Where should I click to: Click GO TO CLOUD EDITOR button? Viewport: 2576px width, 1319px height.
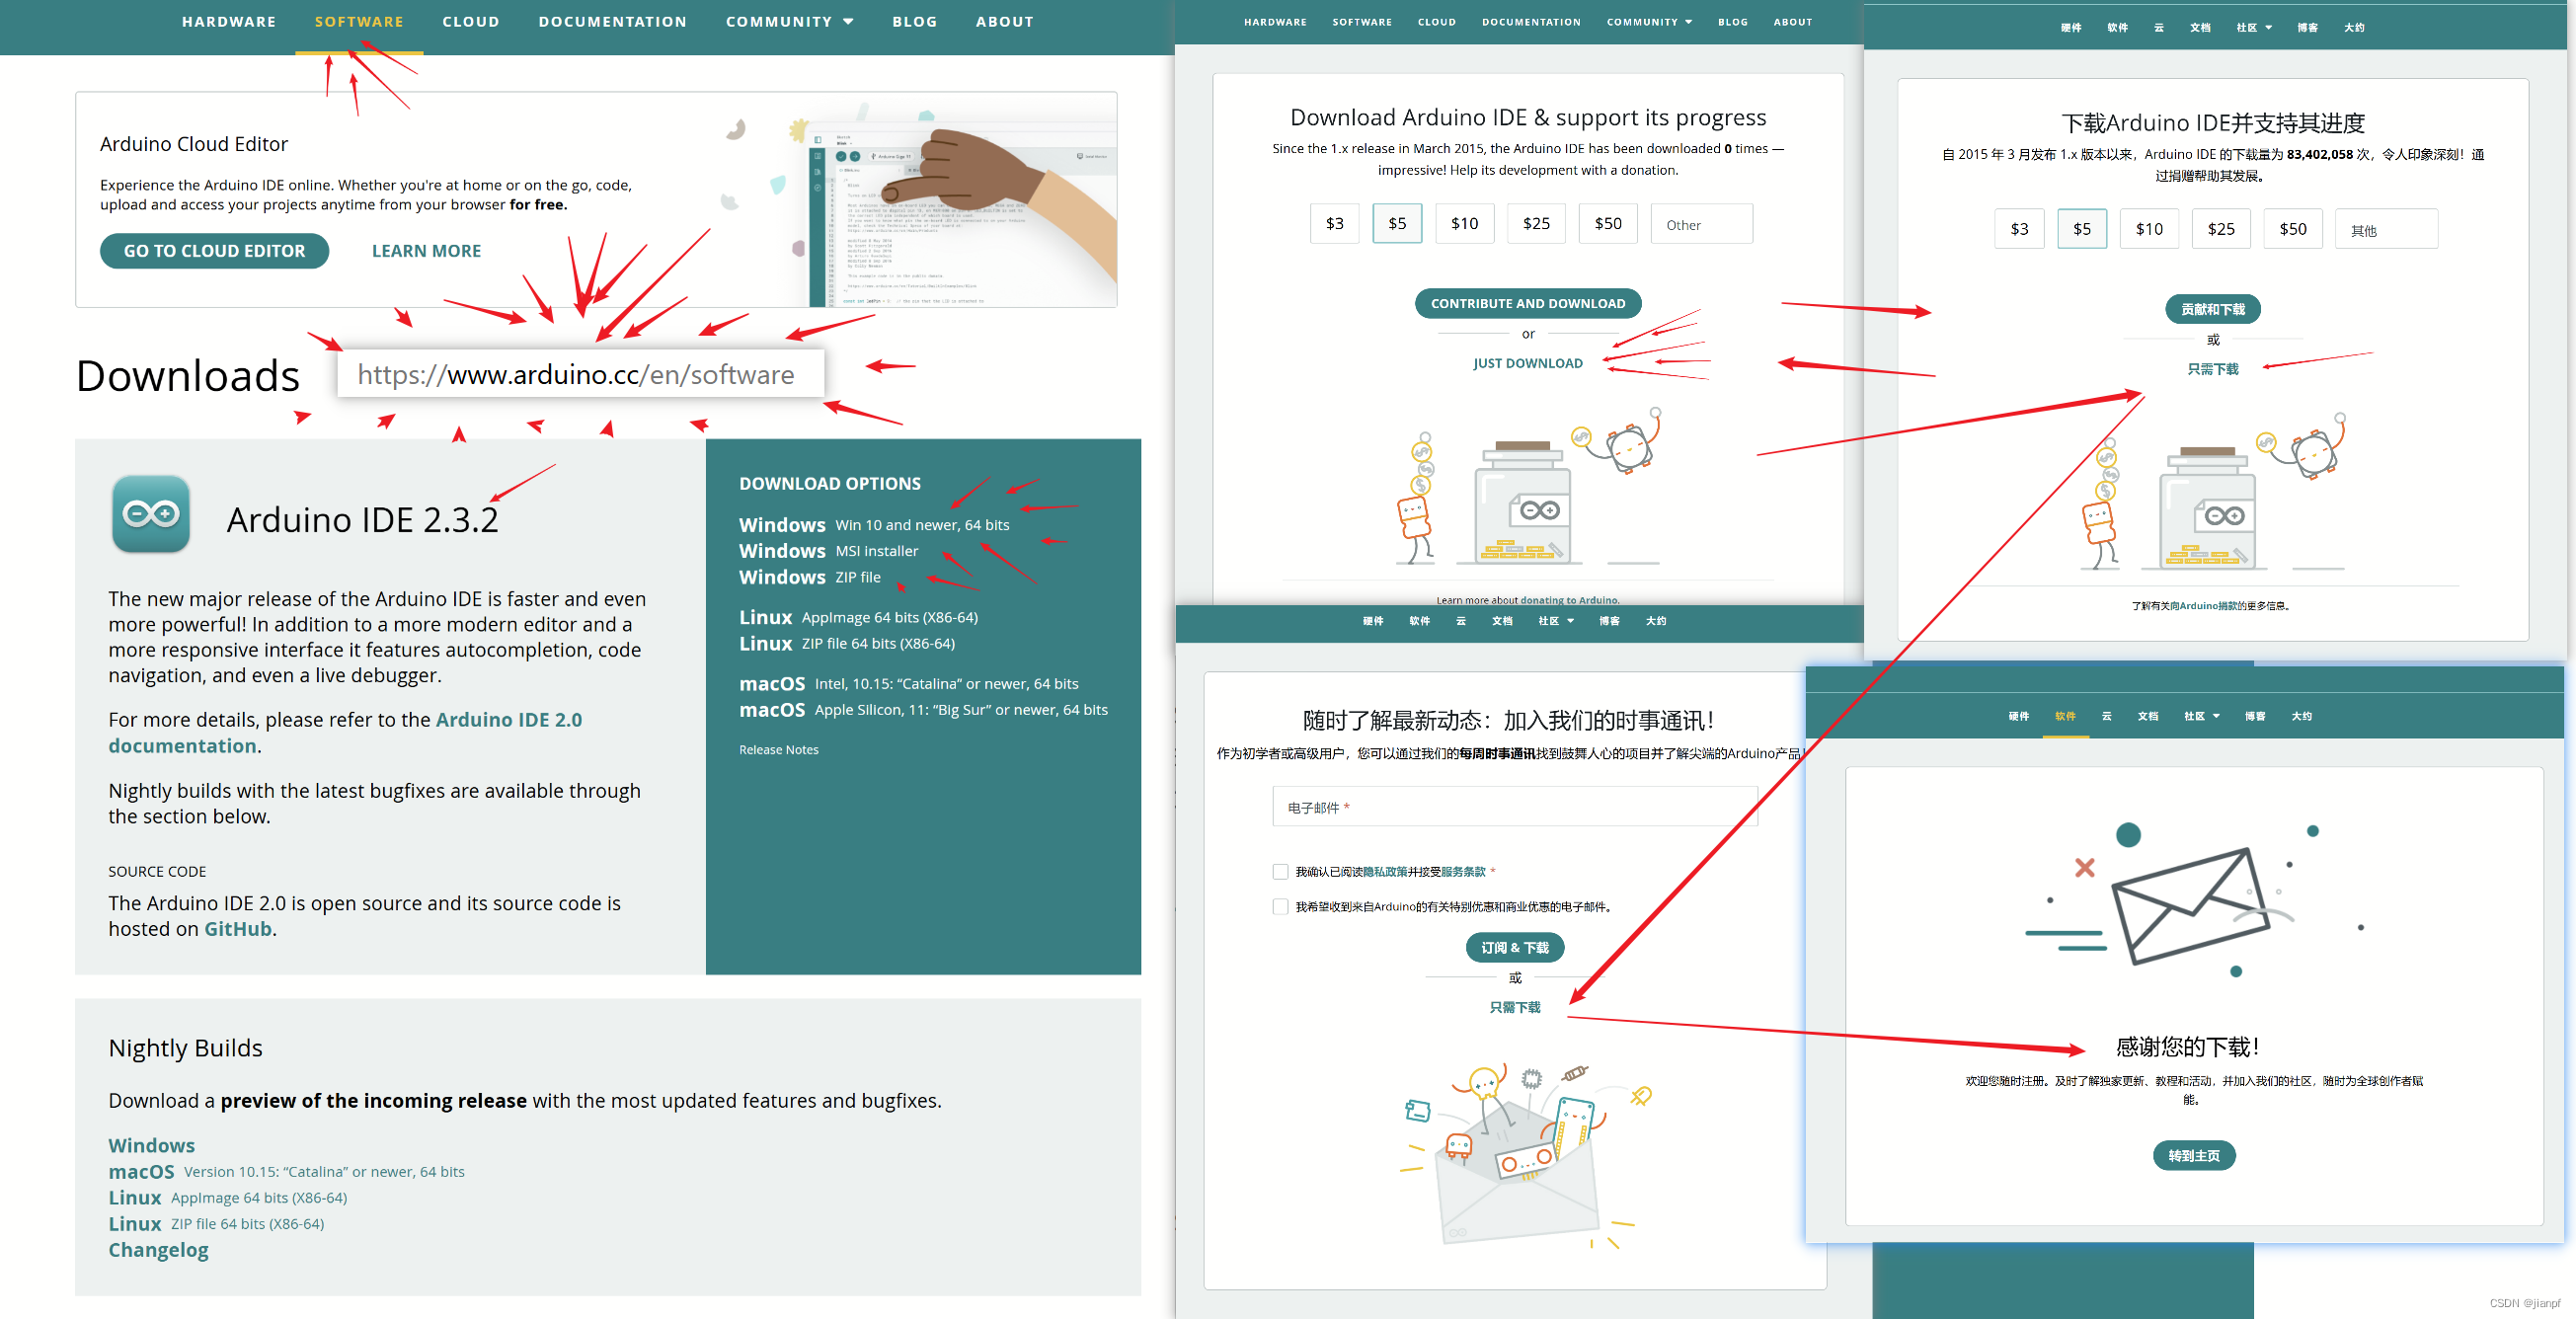214,251
